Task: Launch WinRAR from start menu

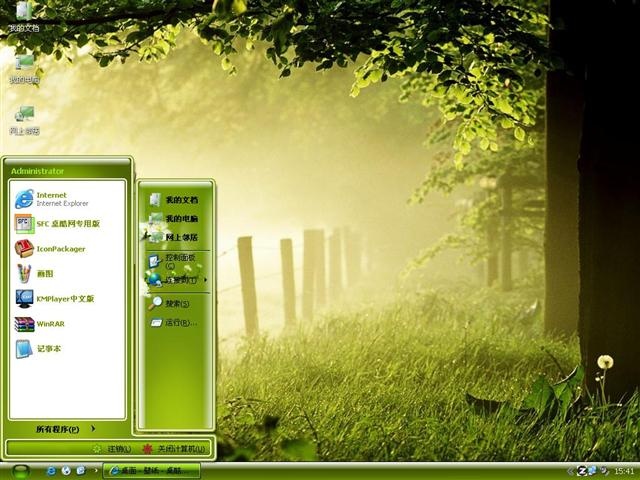Action: click(67, 324)
